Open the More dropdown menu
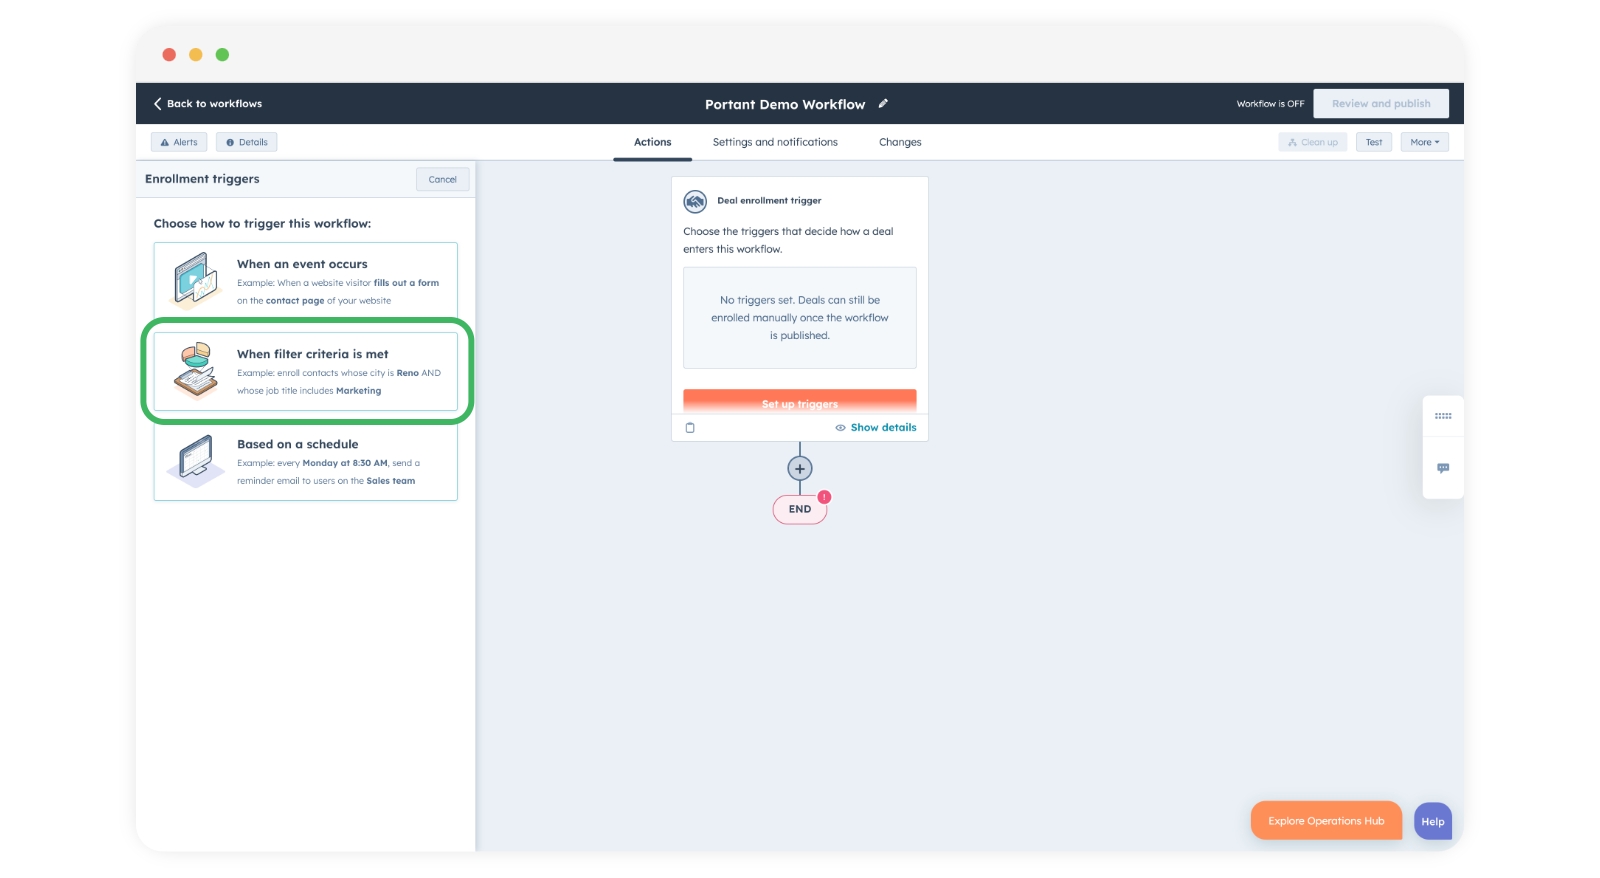The width and height of the screenshot is (1600, 878). click(x=1424, y=142)
